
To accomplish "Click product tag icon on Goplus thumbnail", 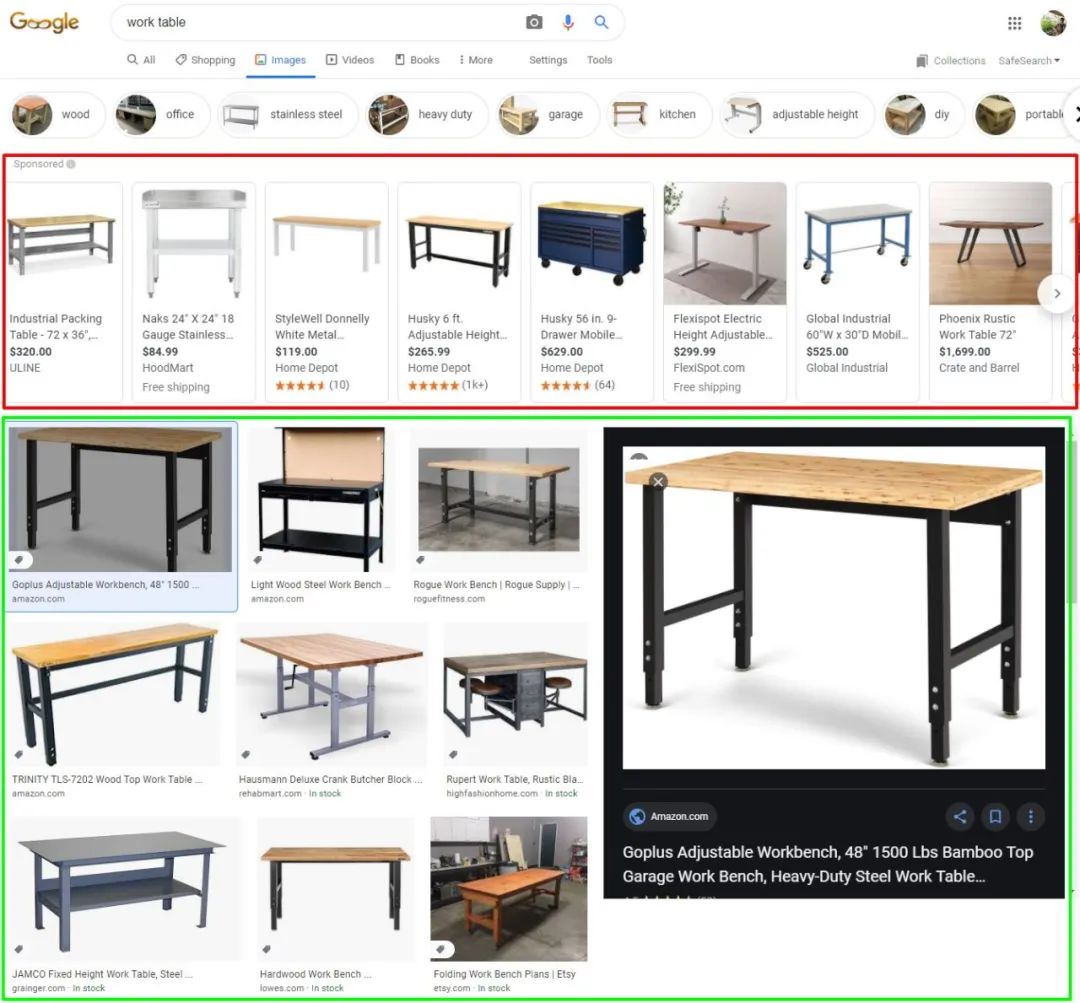I will (20, 560).
